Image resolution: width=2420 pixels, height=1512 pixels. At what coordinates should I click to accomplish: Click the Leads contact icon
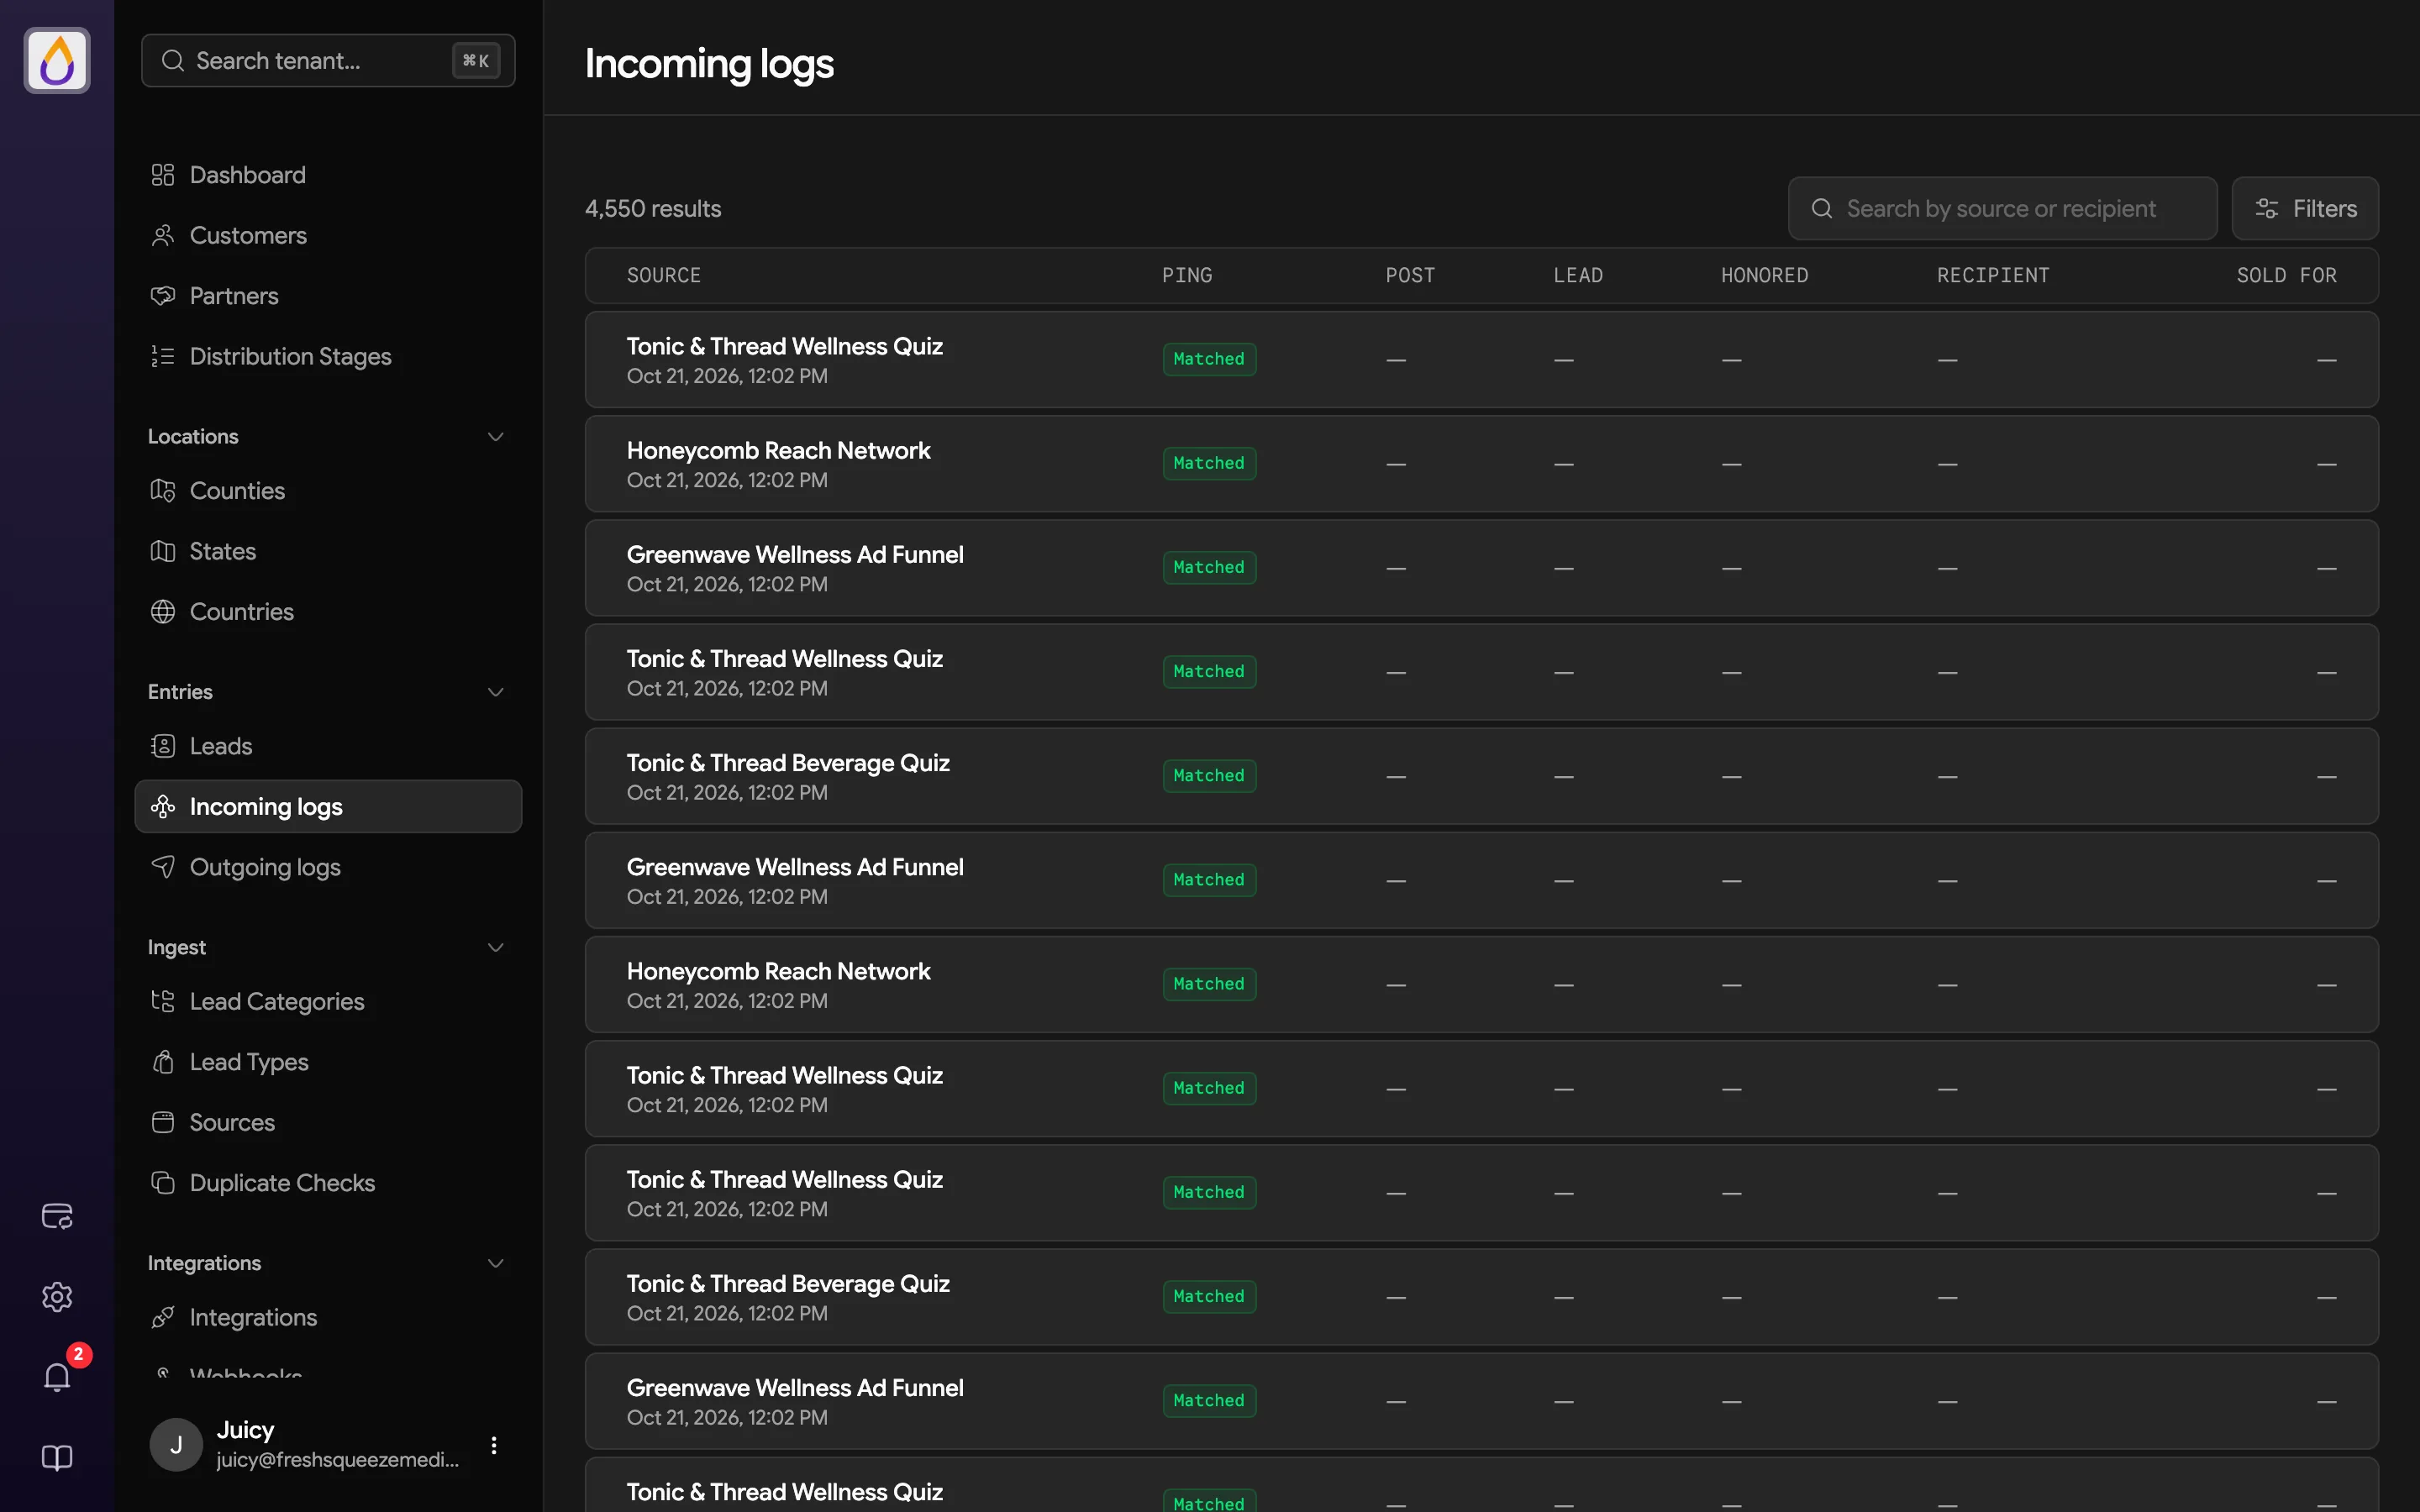(163, 746)
